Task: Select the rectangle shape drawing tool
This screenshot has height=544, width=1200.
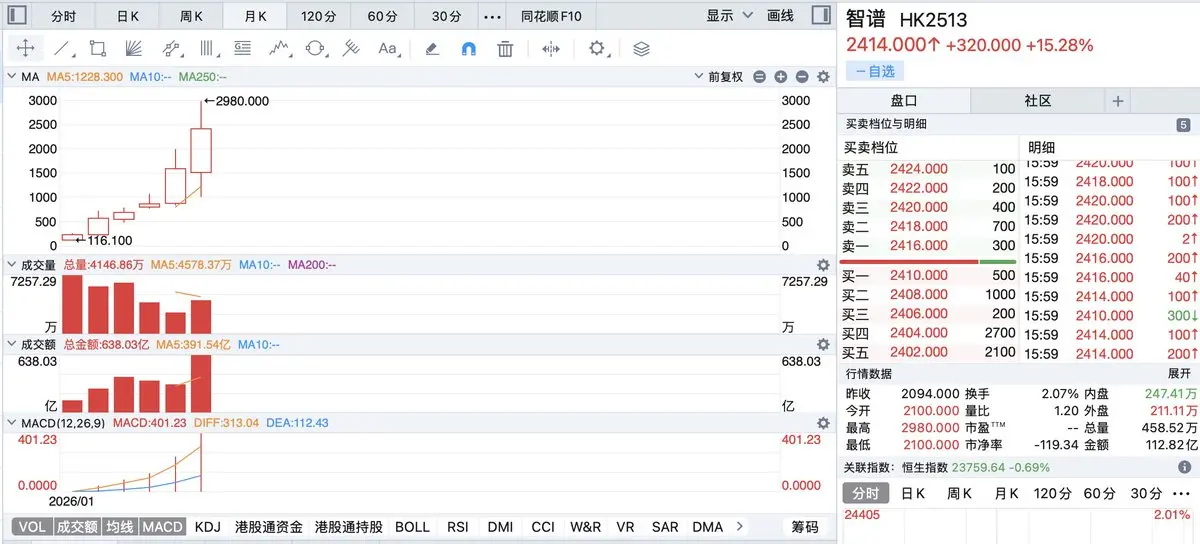Action: click(x=98, y=48)
